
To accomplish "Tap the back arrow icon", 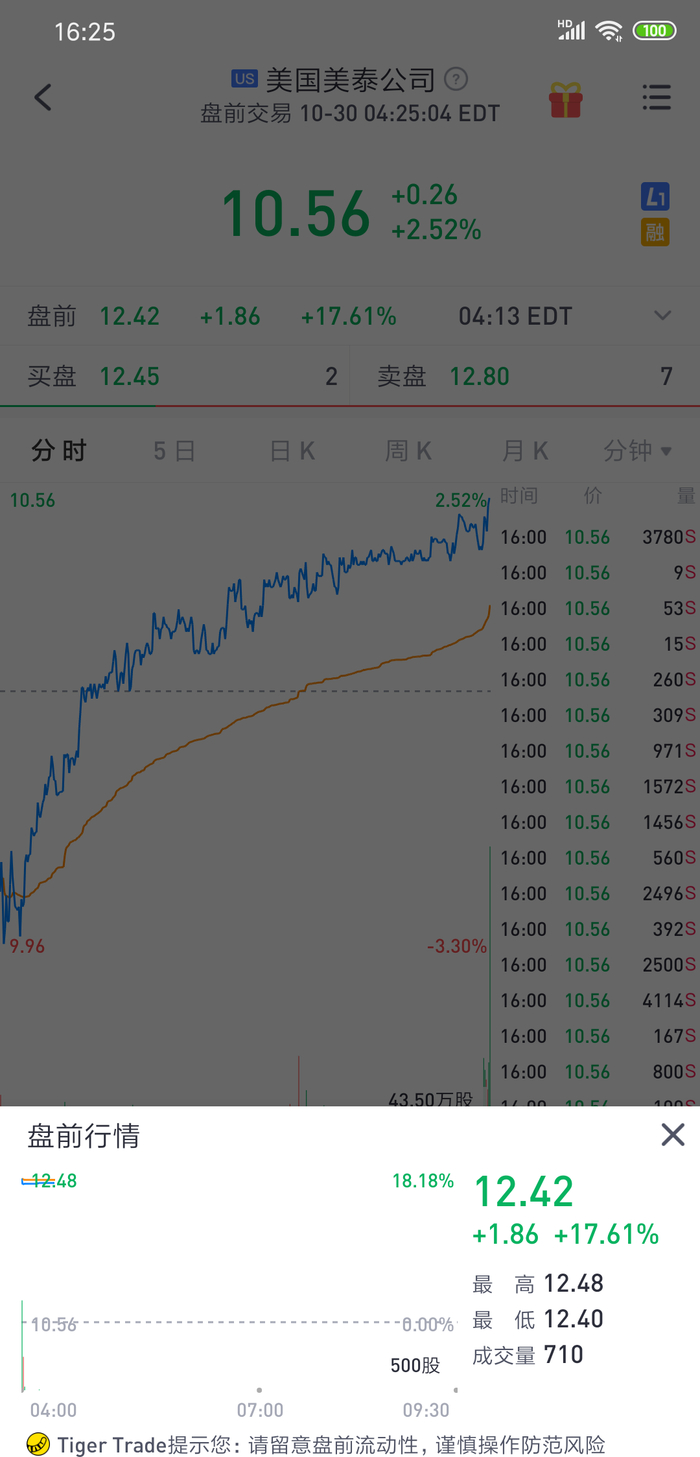I will [42, 97].
